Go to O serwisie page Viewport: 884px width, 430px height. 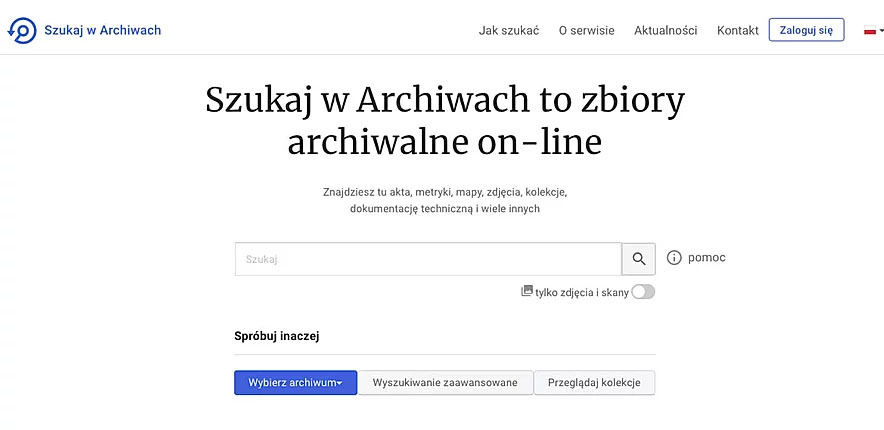[586, 30]
